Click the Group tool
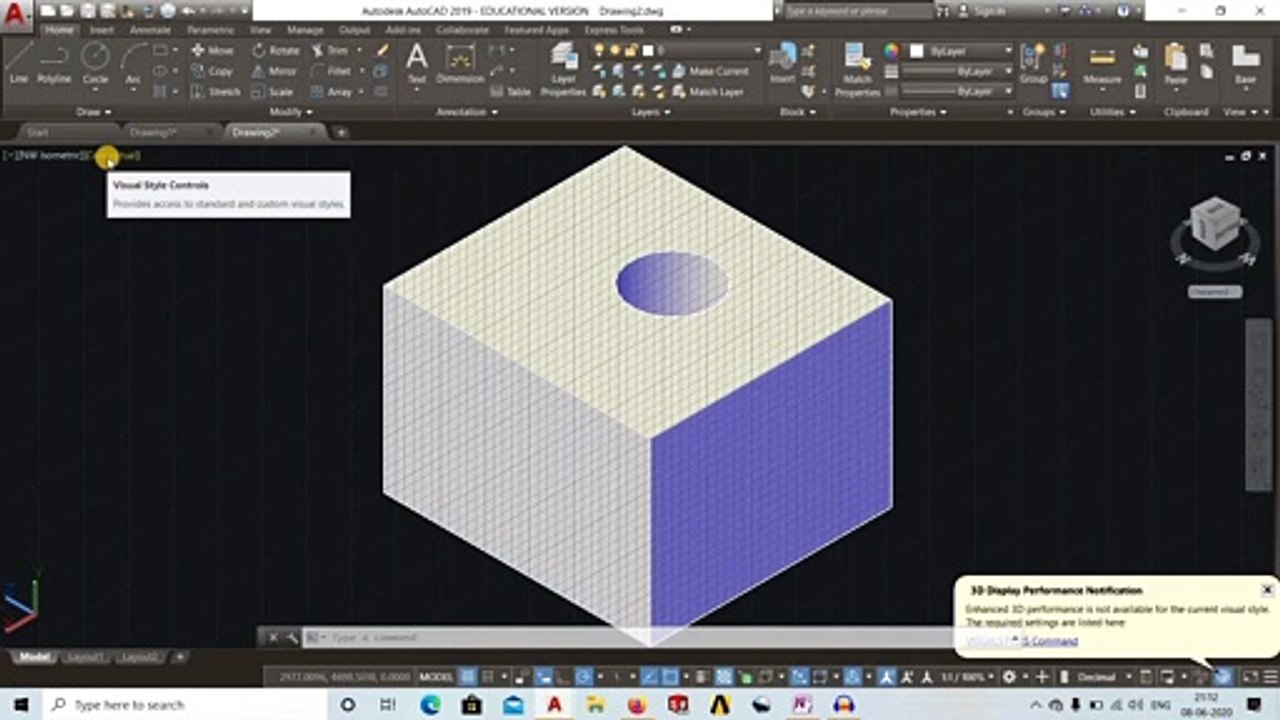Image resolution: width=1280 pixels, height=720 pixels. [1033, 63]
